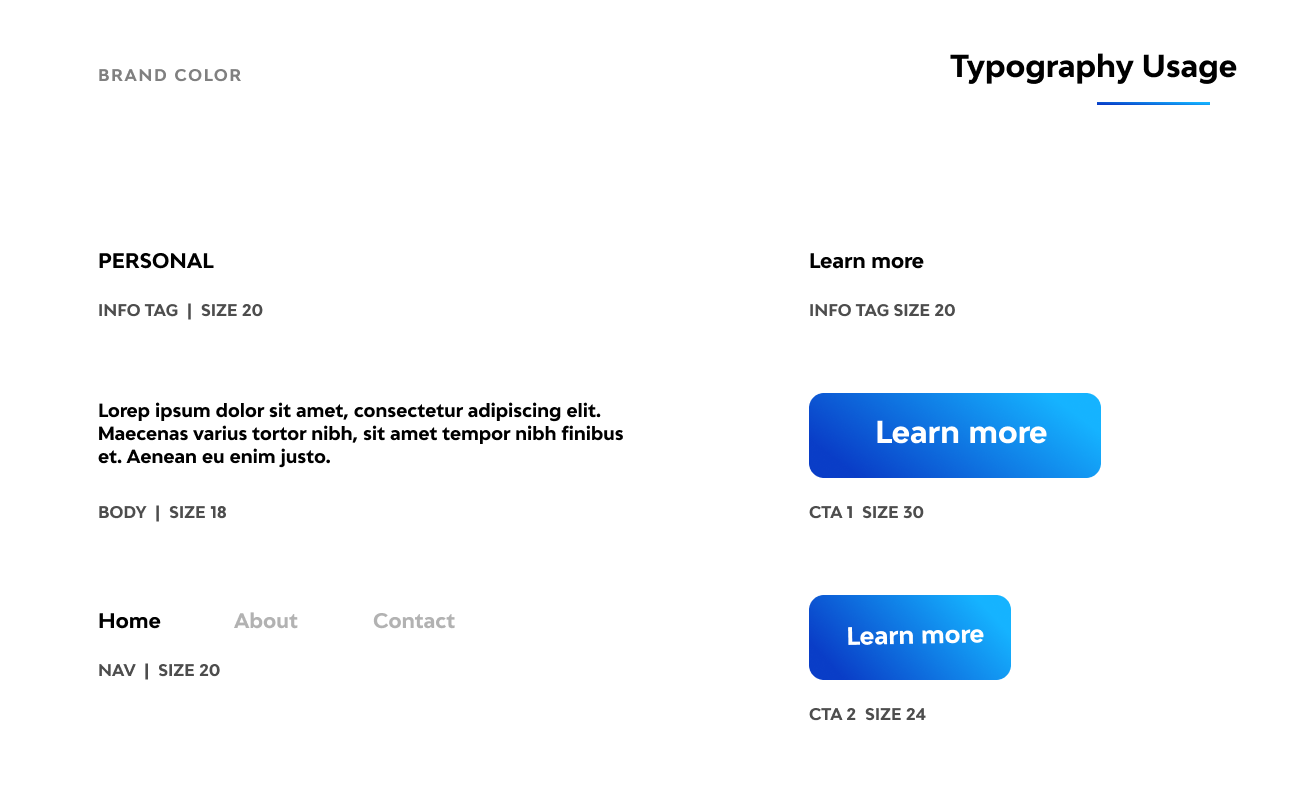The height and width of the screenshot is (800, 1300).
Task: Click the Typography Usage heading
Action: (x=1093, y=67)
